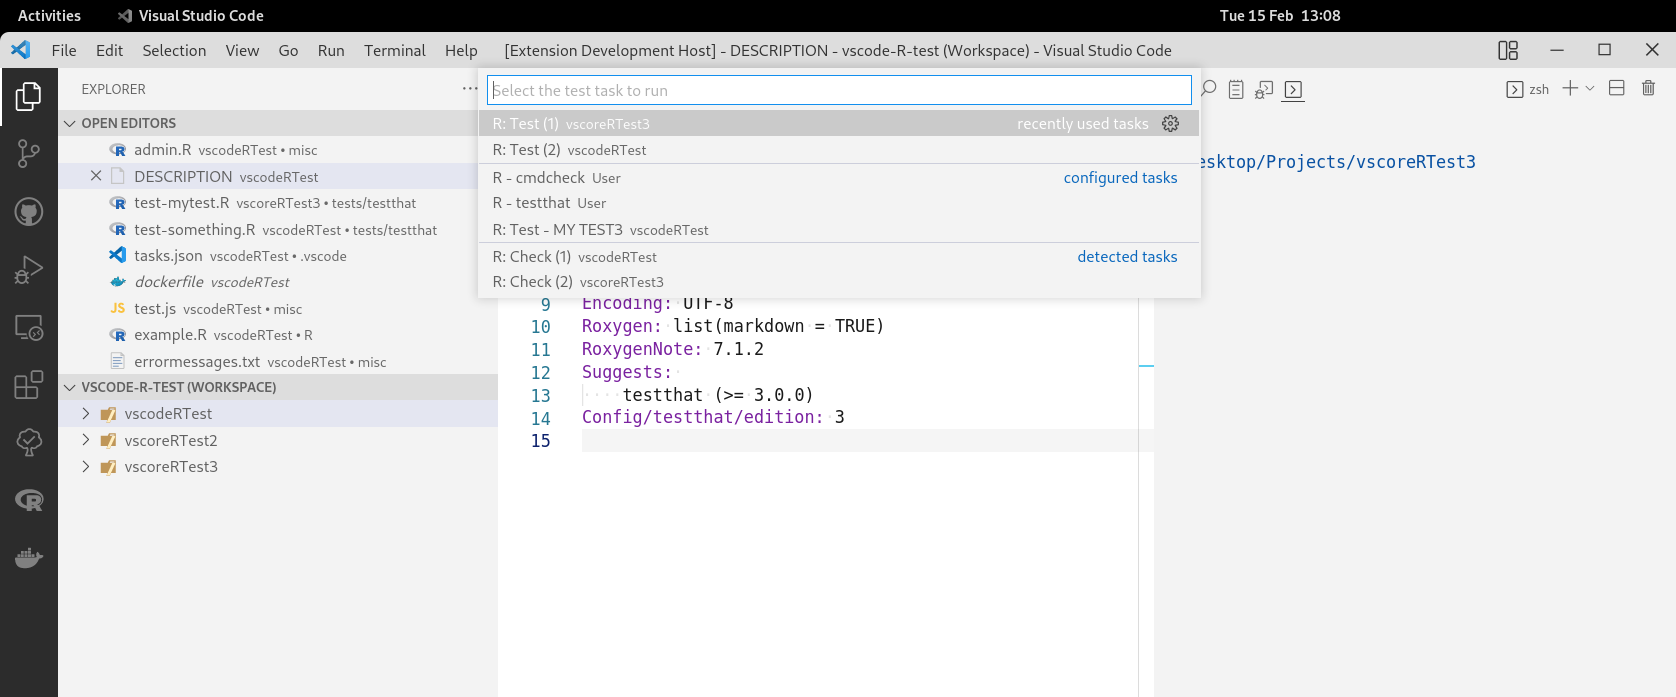Click the VS Code logo in title bar
Image resolution: width=1676 pixels, height=697 pixels.
pos(21,50)
